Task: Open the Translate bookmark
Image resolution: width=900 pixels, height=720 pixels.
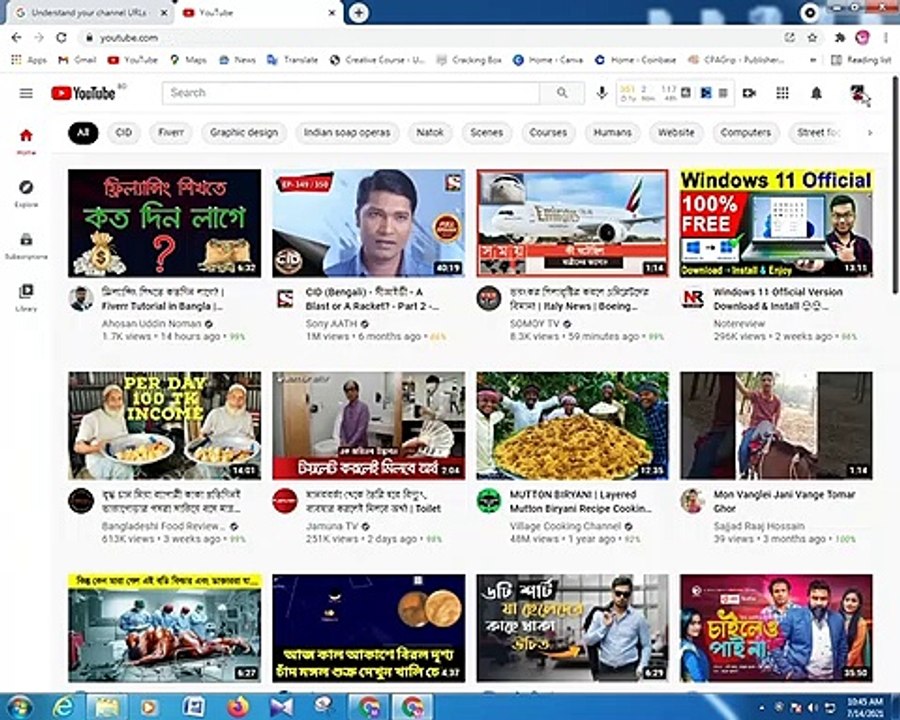Action: click(293, 60)
